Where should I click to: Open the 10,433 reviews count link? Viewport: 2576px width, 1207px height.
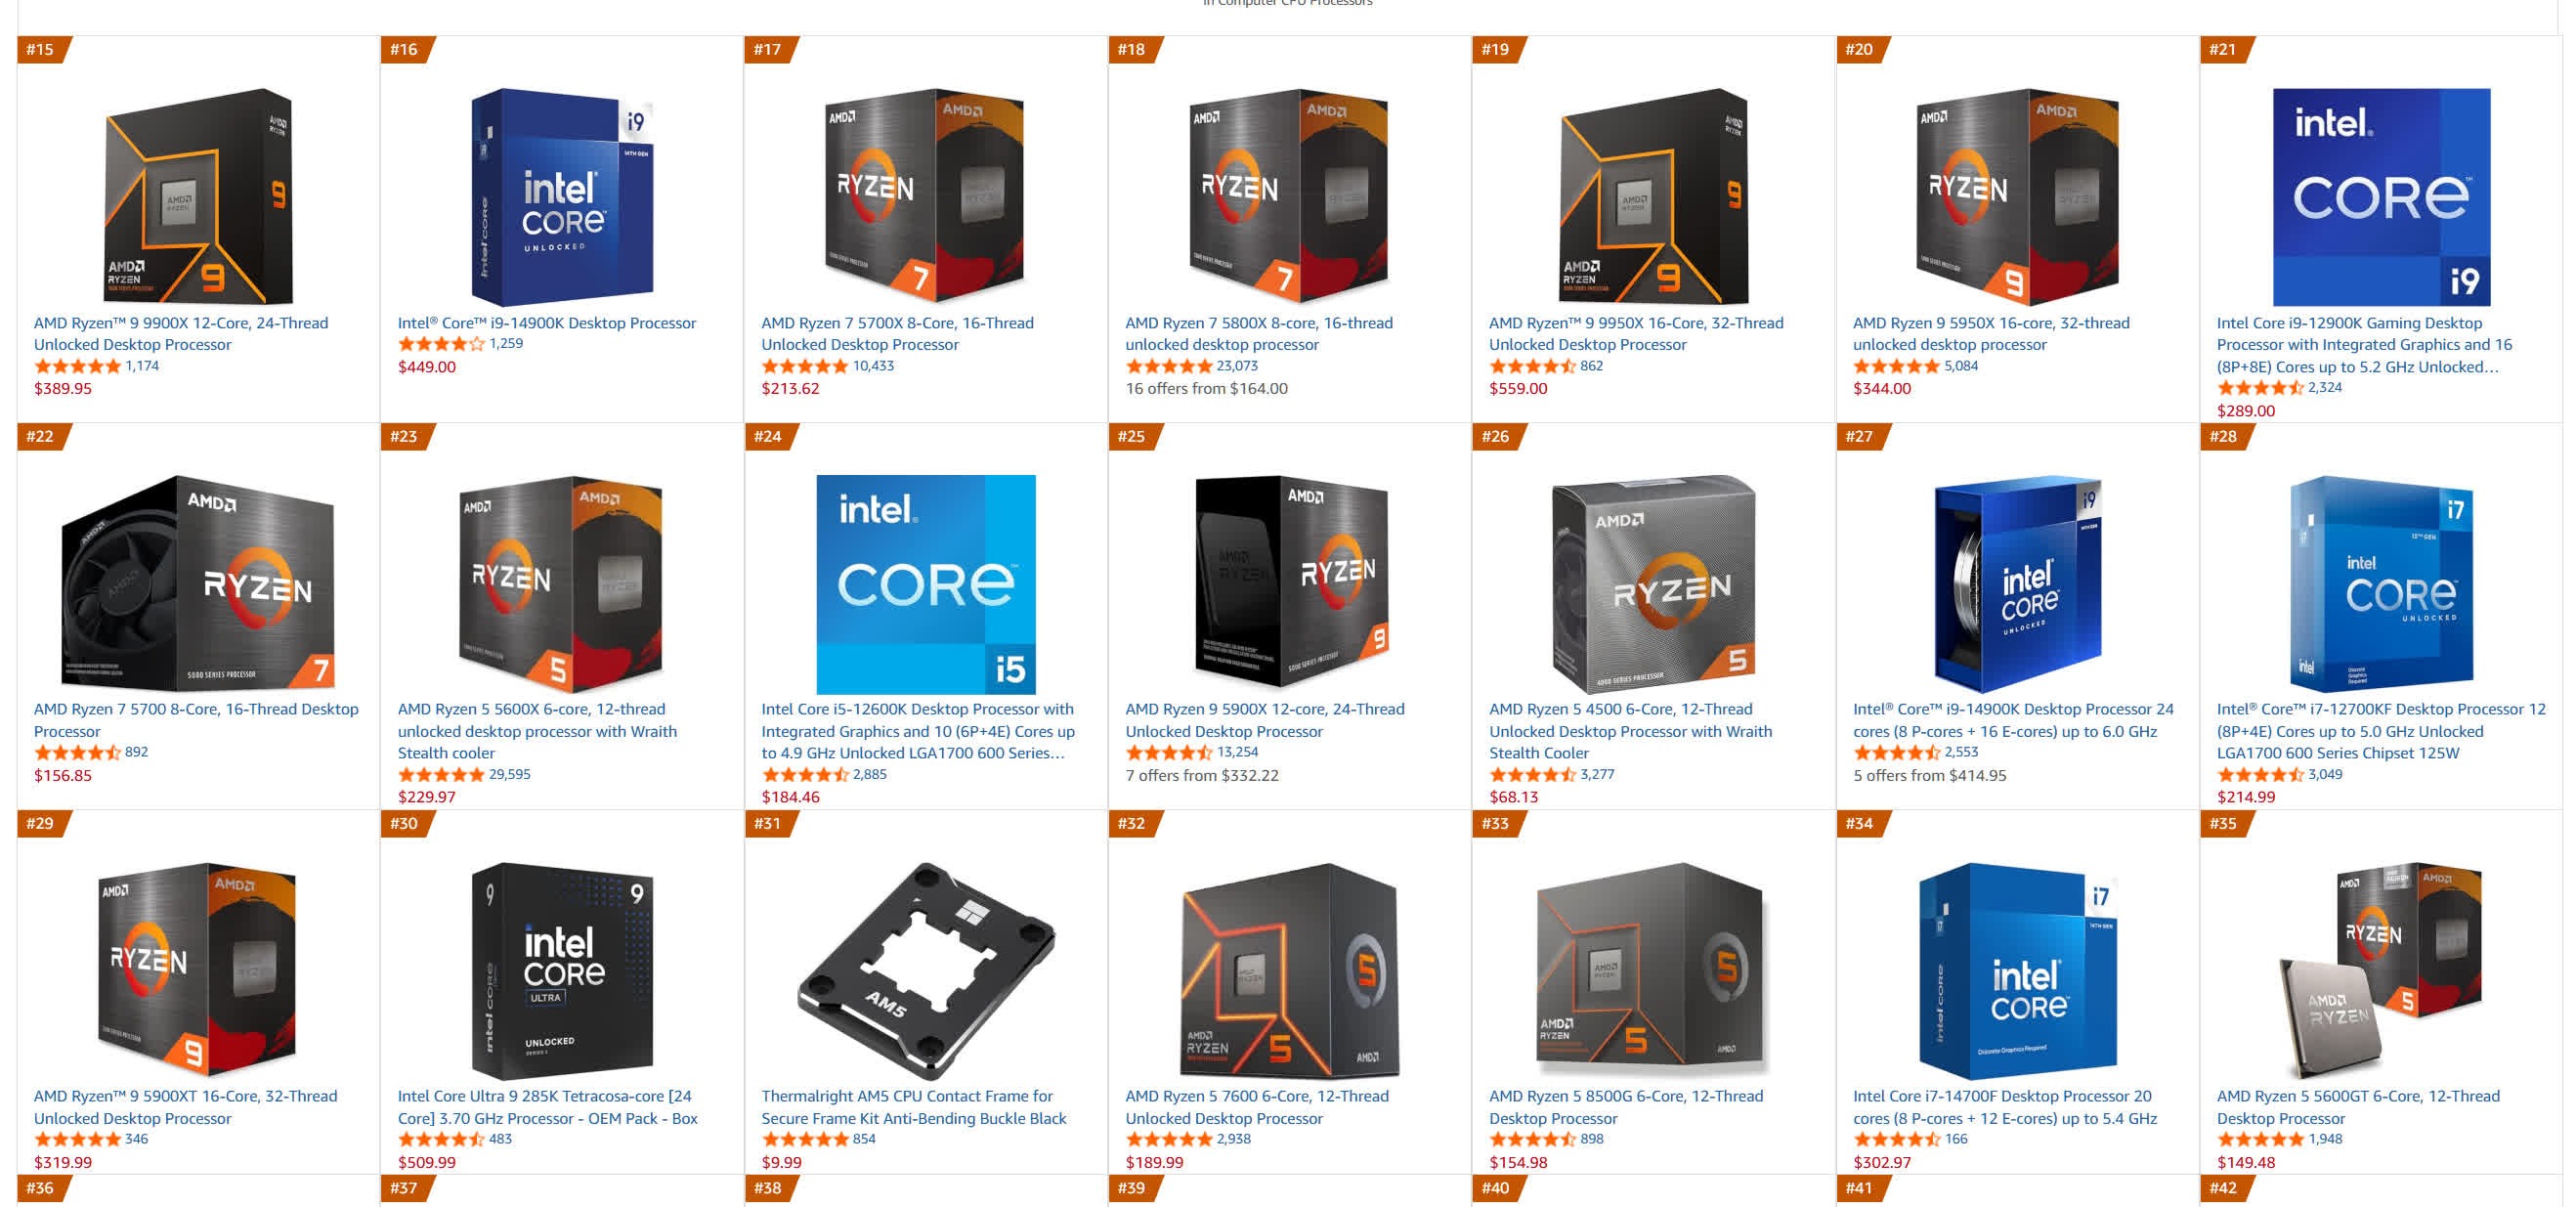873,366
